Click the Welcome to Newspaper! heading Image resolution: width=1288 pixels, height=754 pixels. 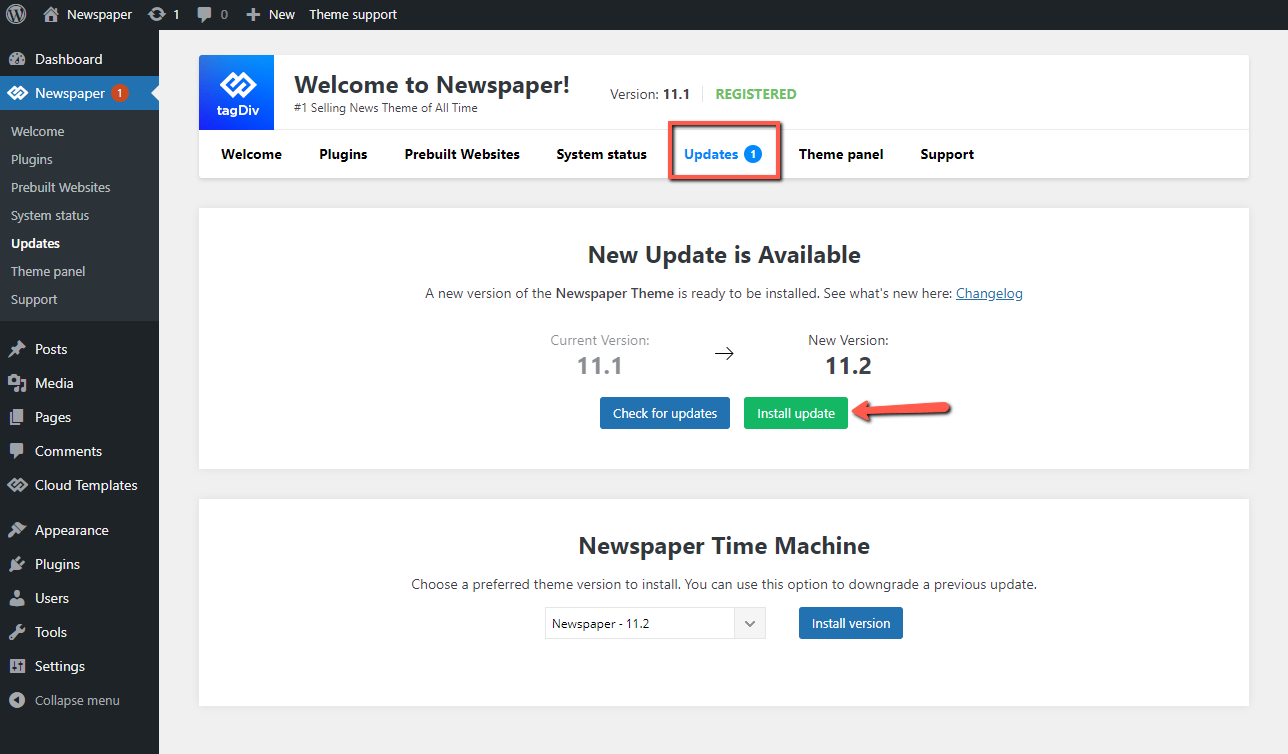click(x=432, y=85)
